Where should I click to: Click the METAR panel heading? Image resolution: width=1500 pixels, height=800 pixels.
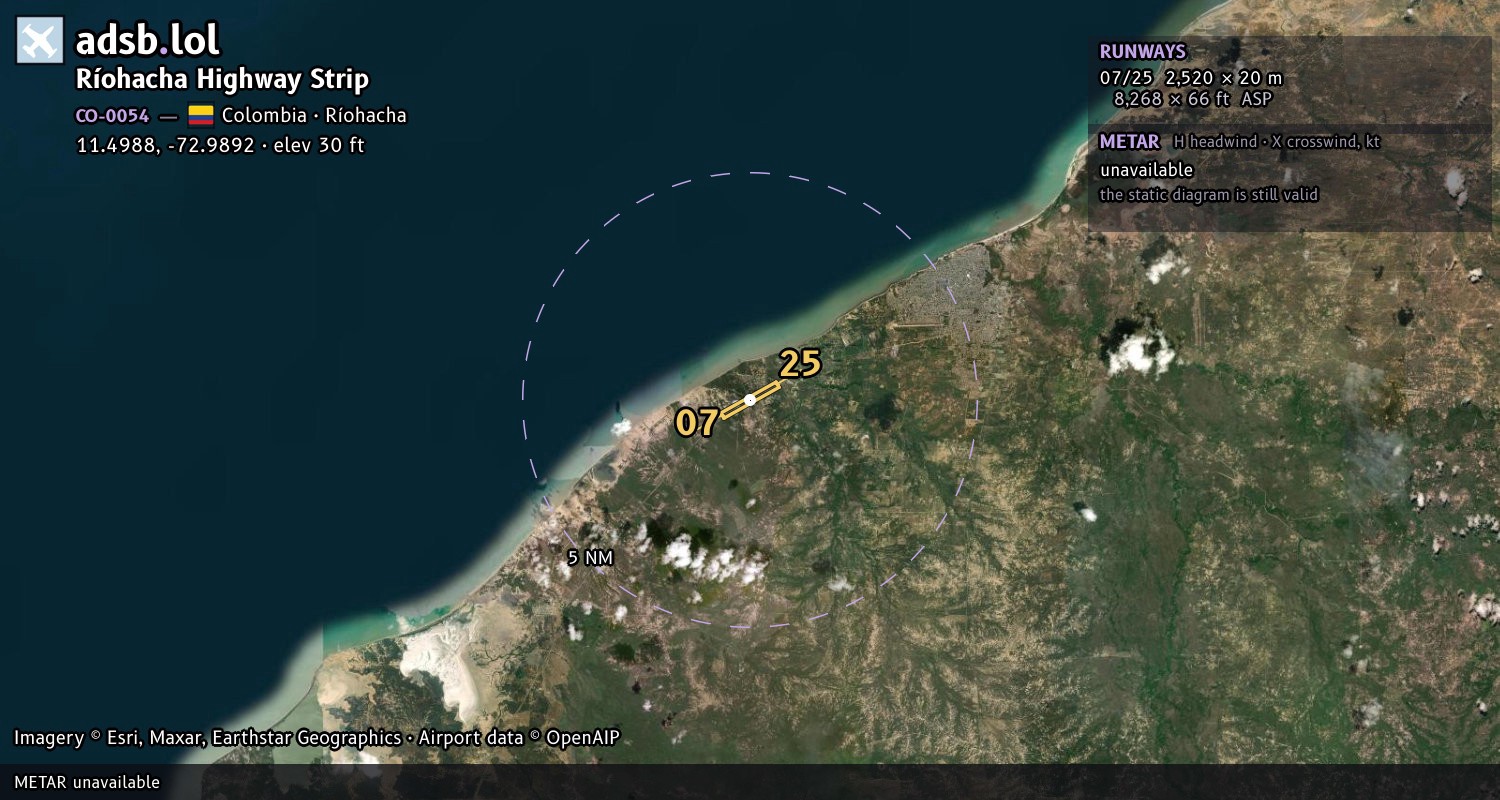click(1129, 142)
